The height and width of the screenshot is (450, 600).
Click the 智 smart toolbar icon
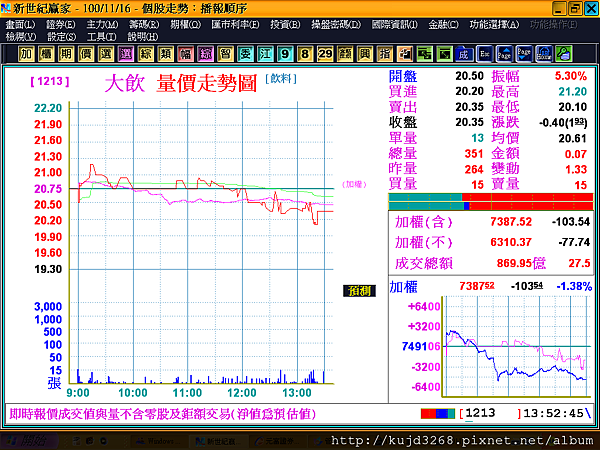[225, 54]
